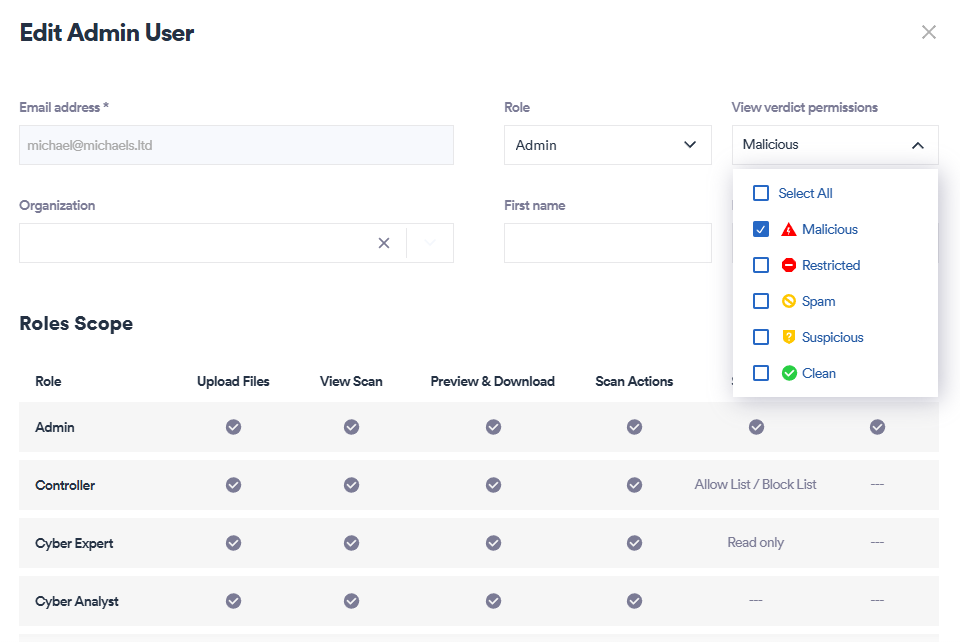The image size is (960, 642).
Task: Click the red Restricted no-entry icon
Action: 788,265
